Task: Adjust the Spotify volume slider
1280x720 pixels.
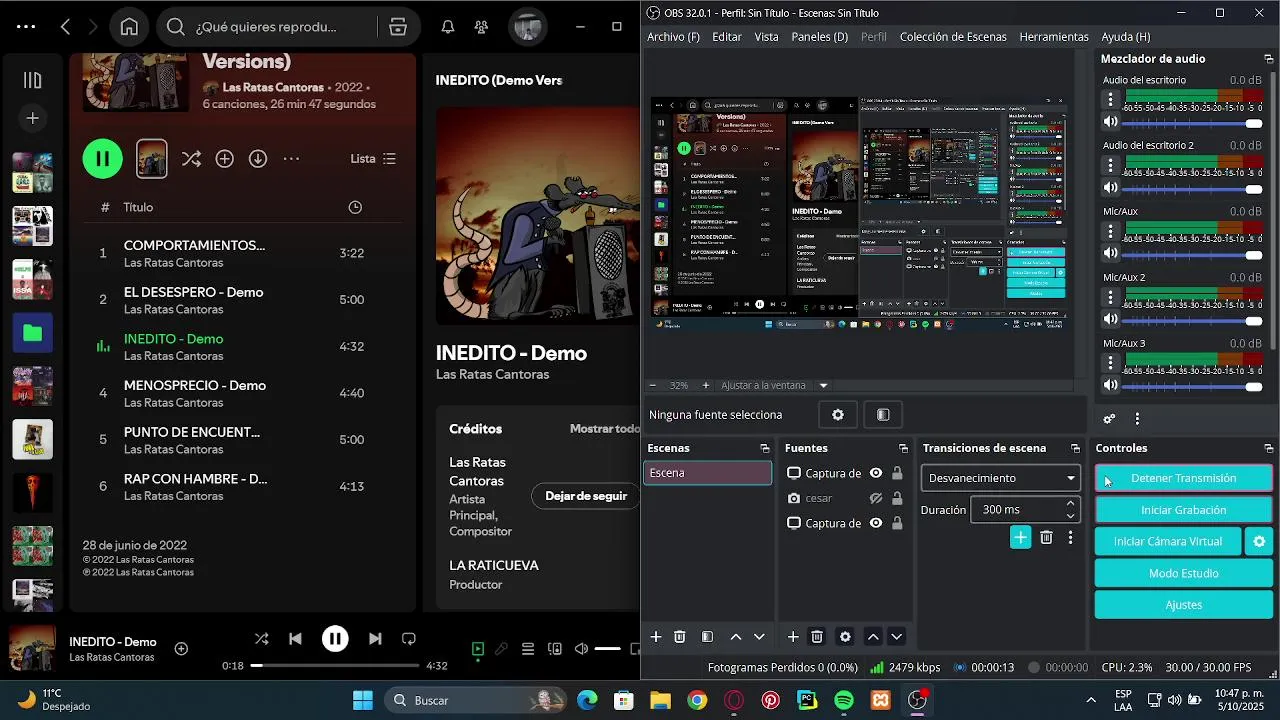Action: (x=608, y=649)
